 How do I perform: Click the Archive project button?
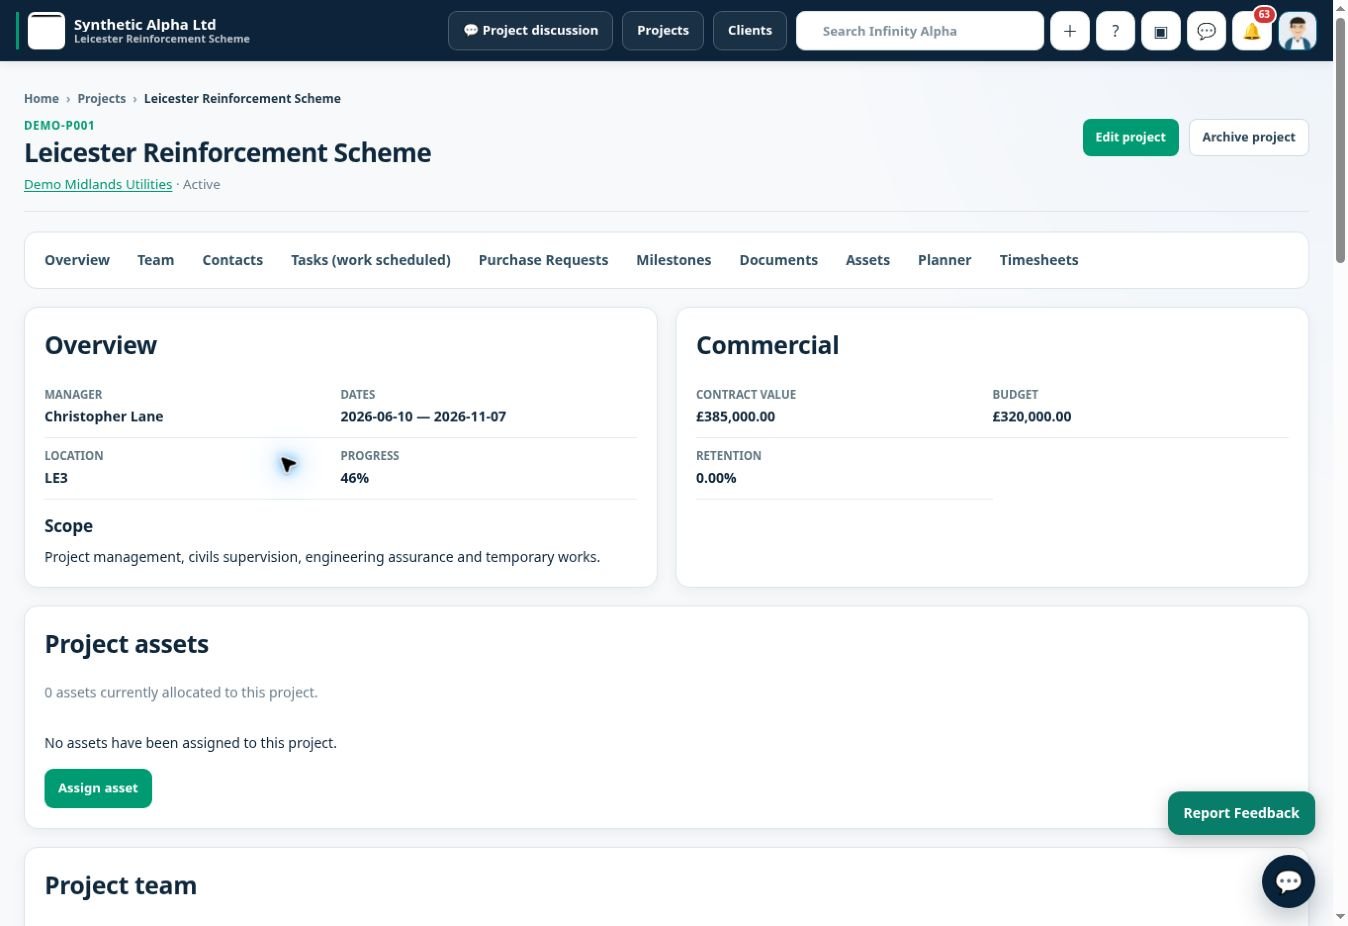coord(1248,137)
